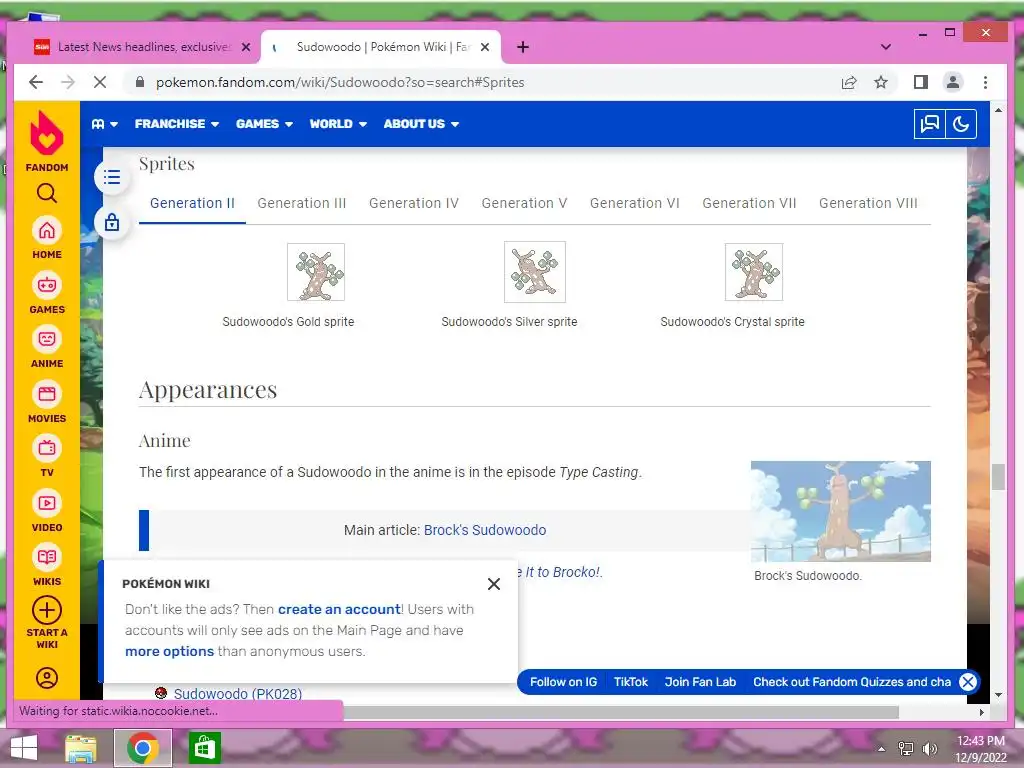Open the Brock's Sudowoodo anime image
Viewport: 1024px width, 768px height.
[840, 511]
